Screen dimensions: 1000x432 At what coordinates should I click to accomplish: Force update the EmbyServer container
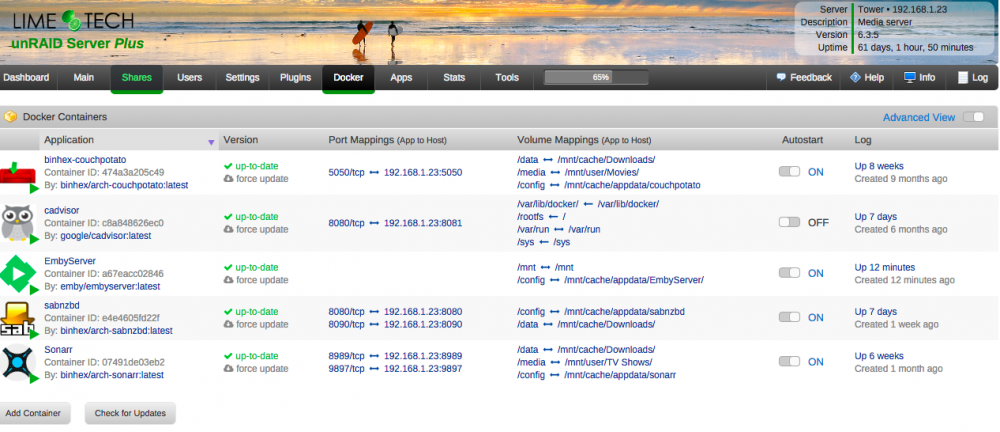click(x=262, y=280)
